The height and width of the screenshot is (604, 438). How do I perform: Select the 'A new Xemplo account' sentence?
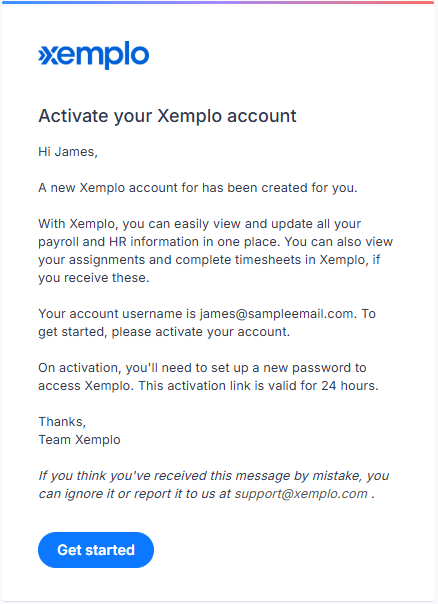click(198, 188)
